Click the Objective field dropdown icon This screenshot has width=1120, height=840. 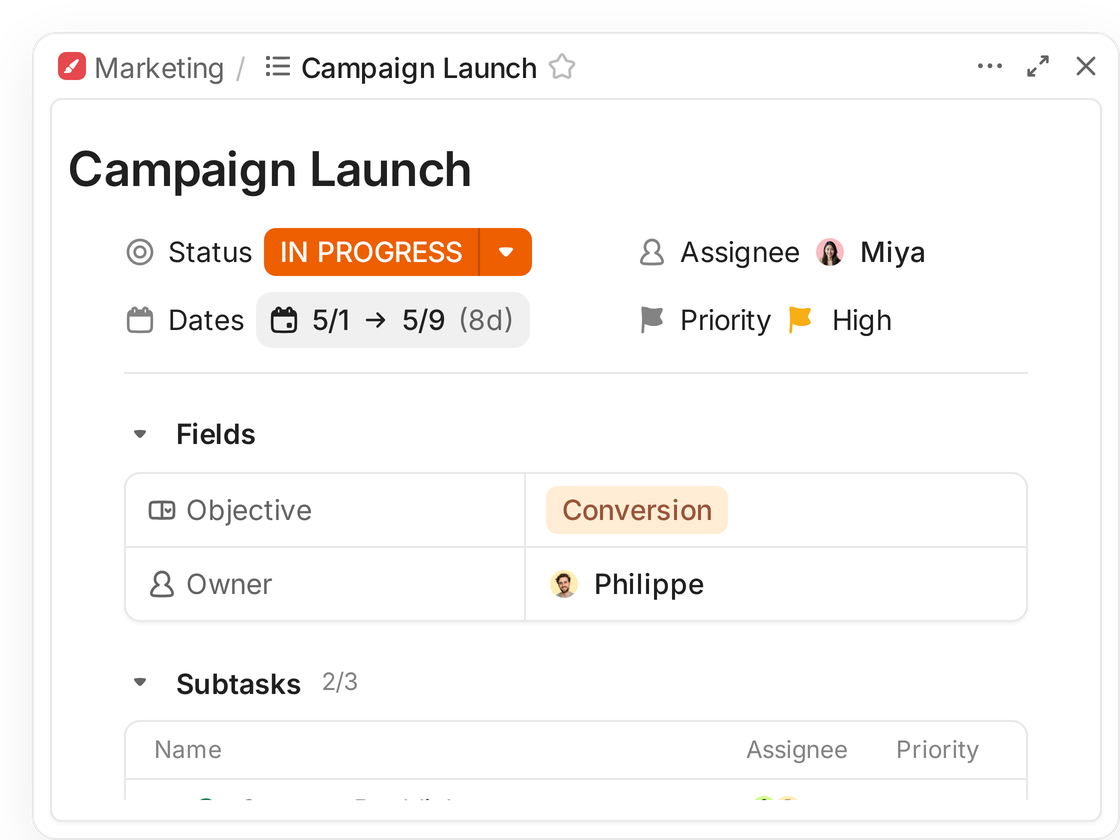pyautogui.click(x=161, y=511)
